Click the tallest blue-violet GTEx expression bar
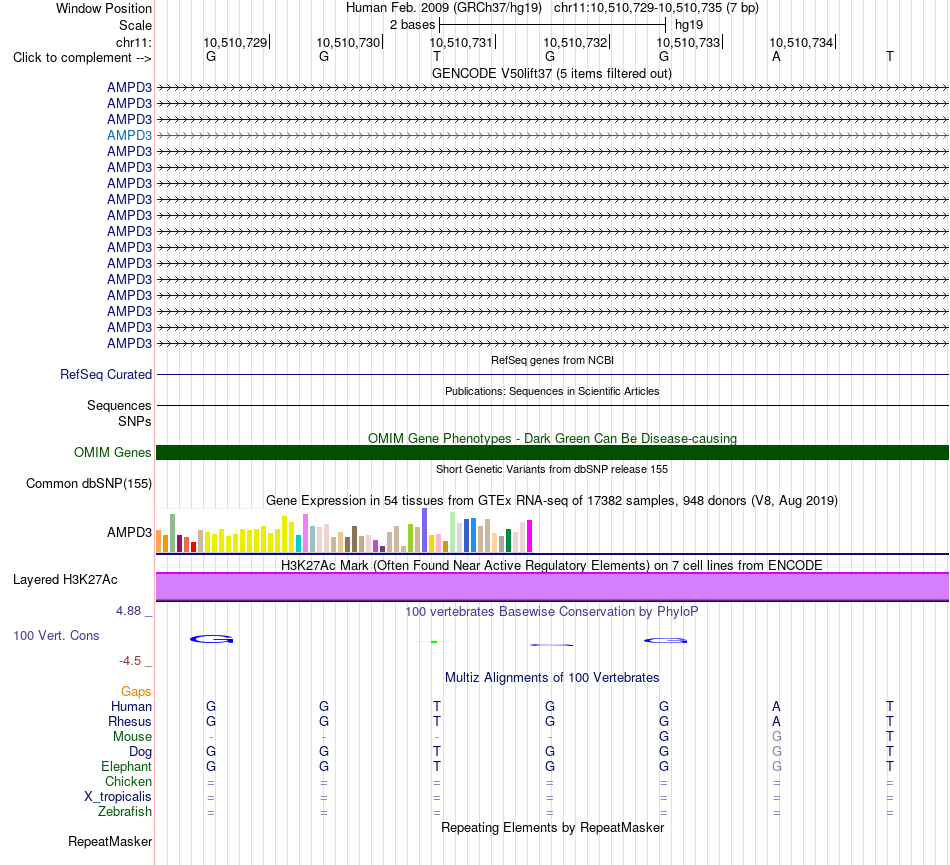This screenshot has height=865, width=950. [x=425, y=530]
